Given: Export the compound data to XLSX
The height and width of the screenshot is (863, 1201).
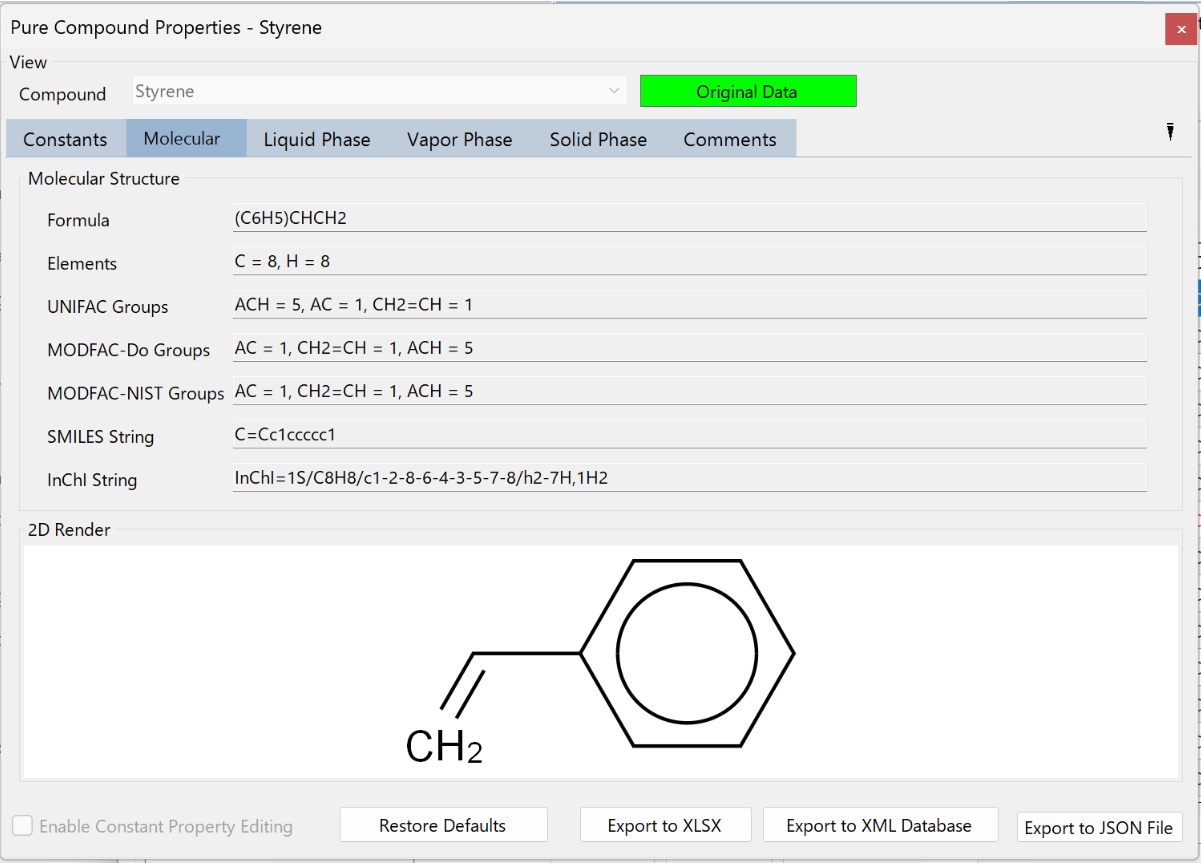Looking at the screenshot, I should [665, 825].
